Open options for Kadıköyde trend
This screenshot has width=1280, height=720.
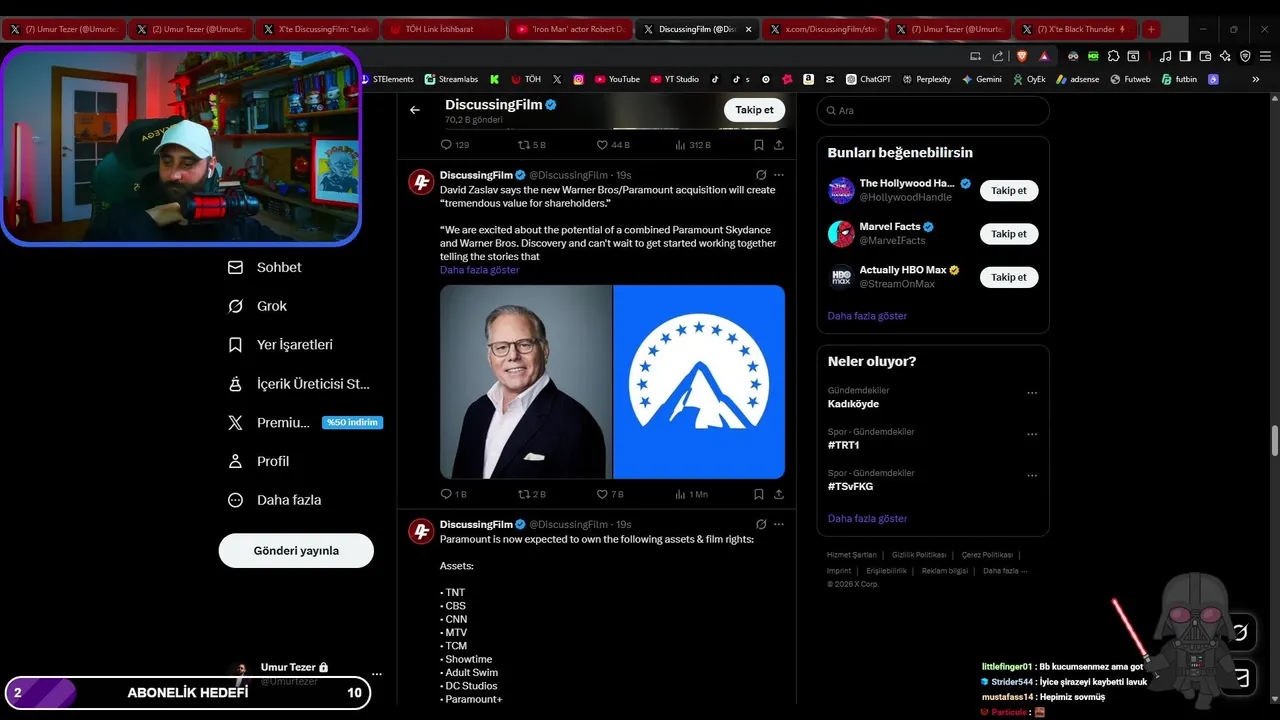[1032, 393]
